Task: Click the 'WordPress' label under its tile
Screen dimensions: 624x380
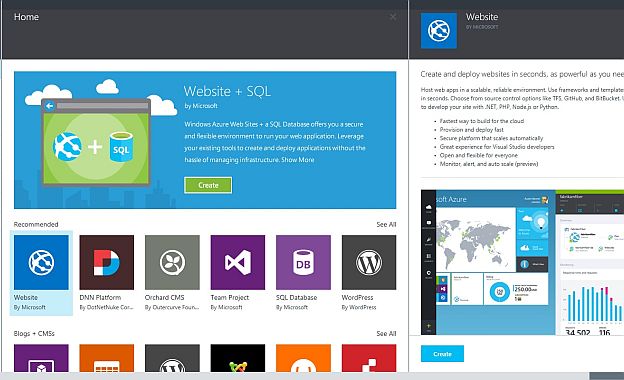Action: point(357,297)
